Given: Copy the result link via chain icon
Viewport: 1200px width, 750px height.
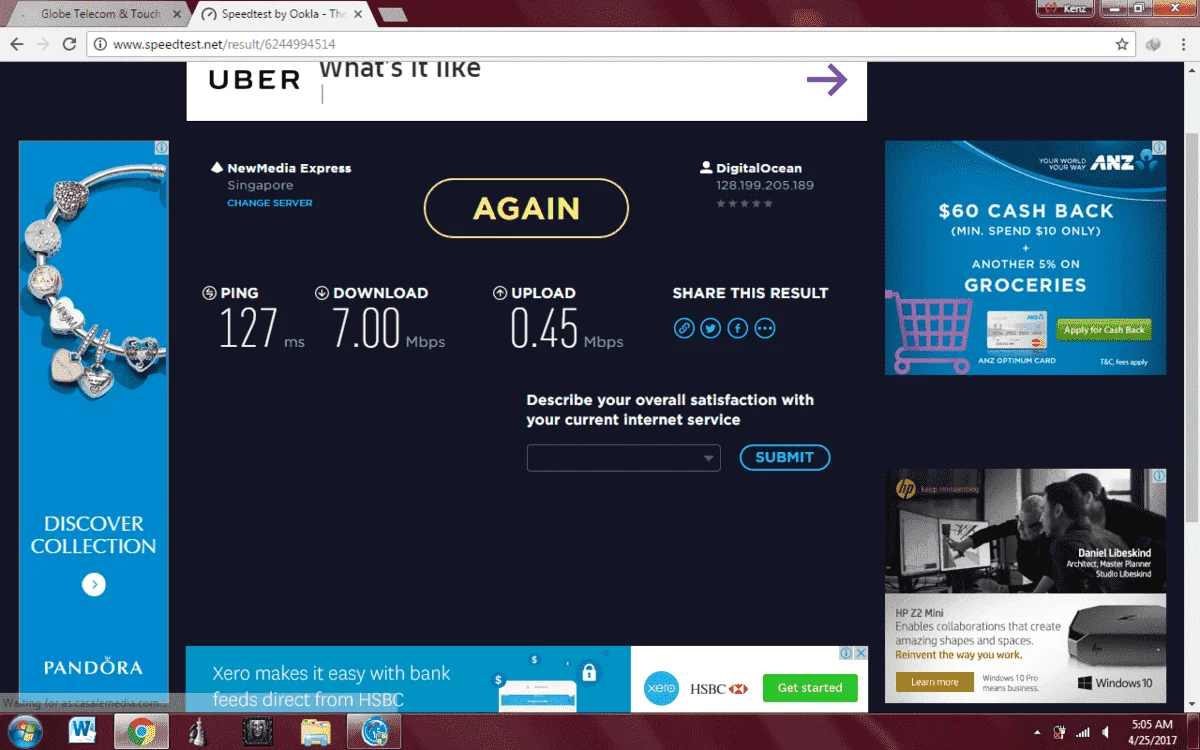Looking at the screenshot, I should pos(684,328).
